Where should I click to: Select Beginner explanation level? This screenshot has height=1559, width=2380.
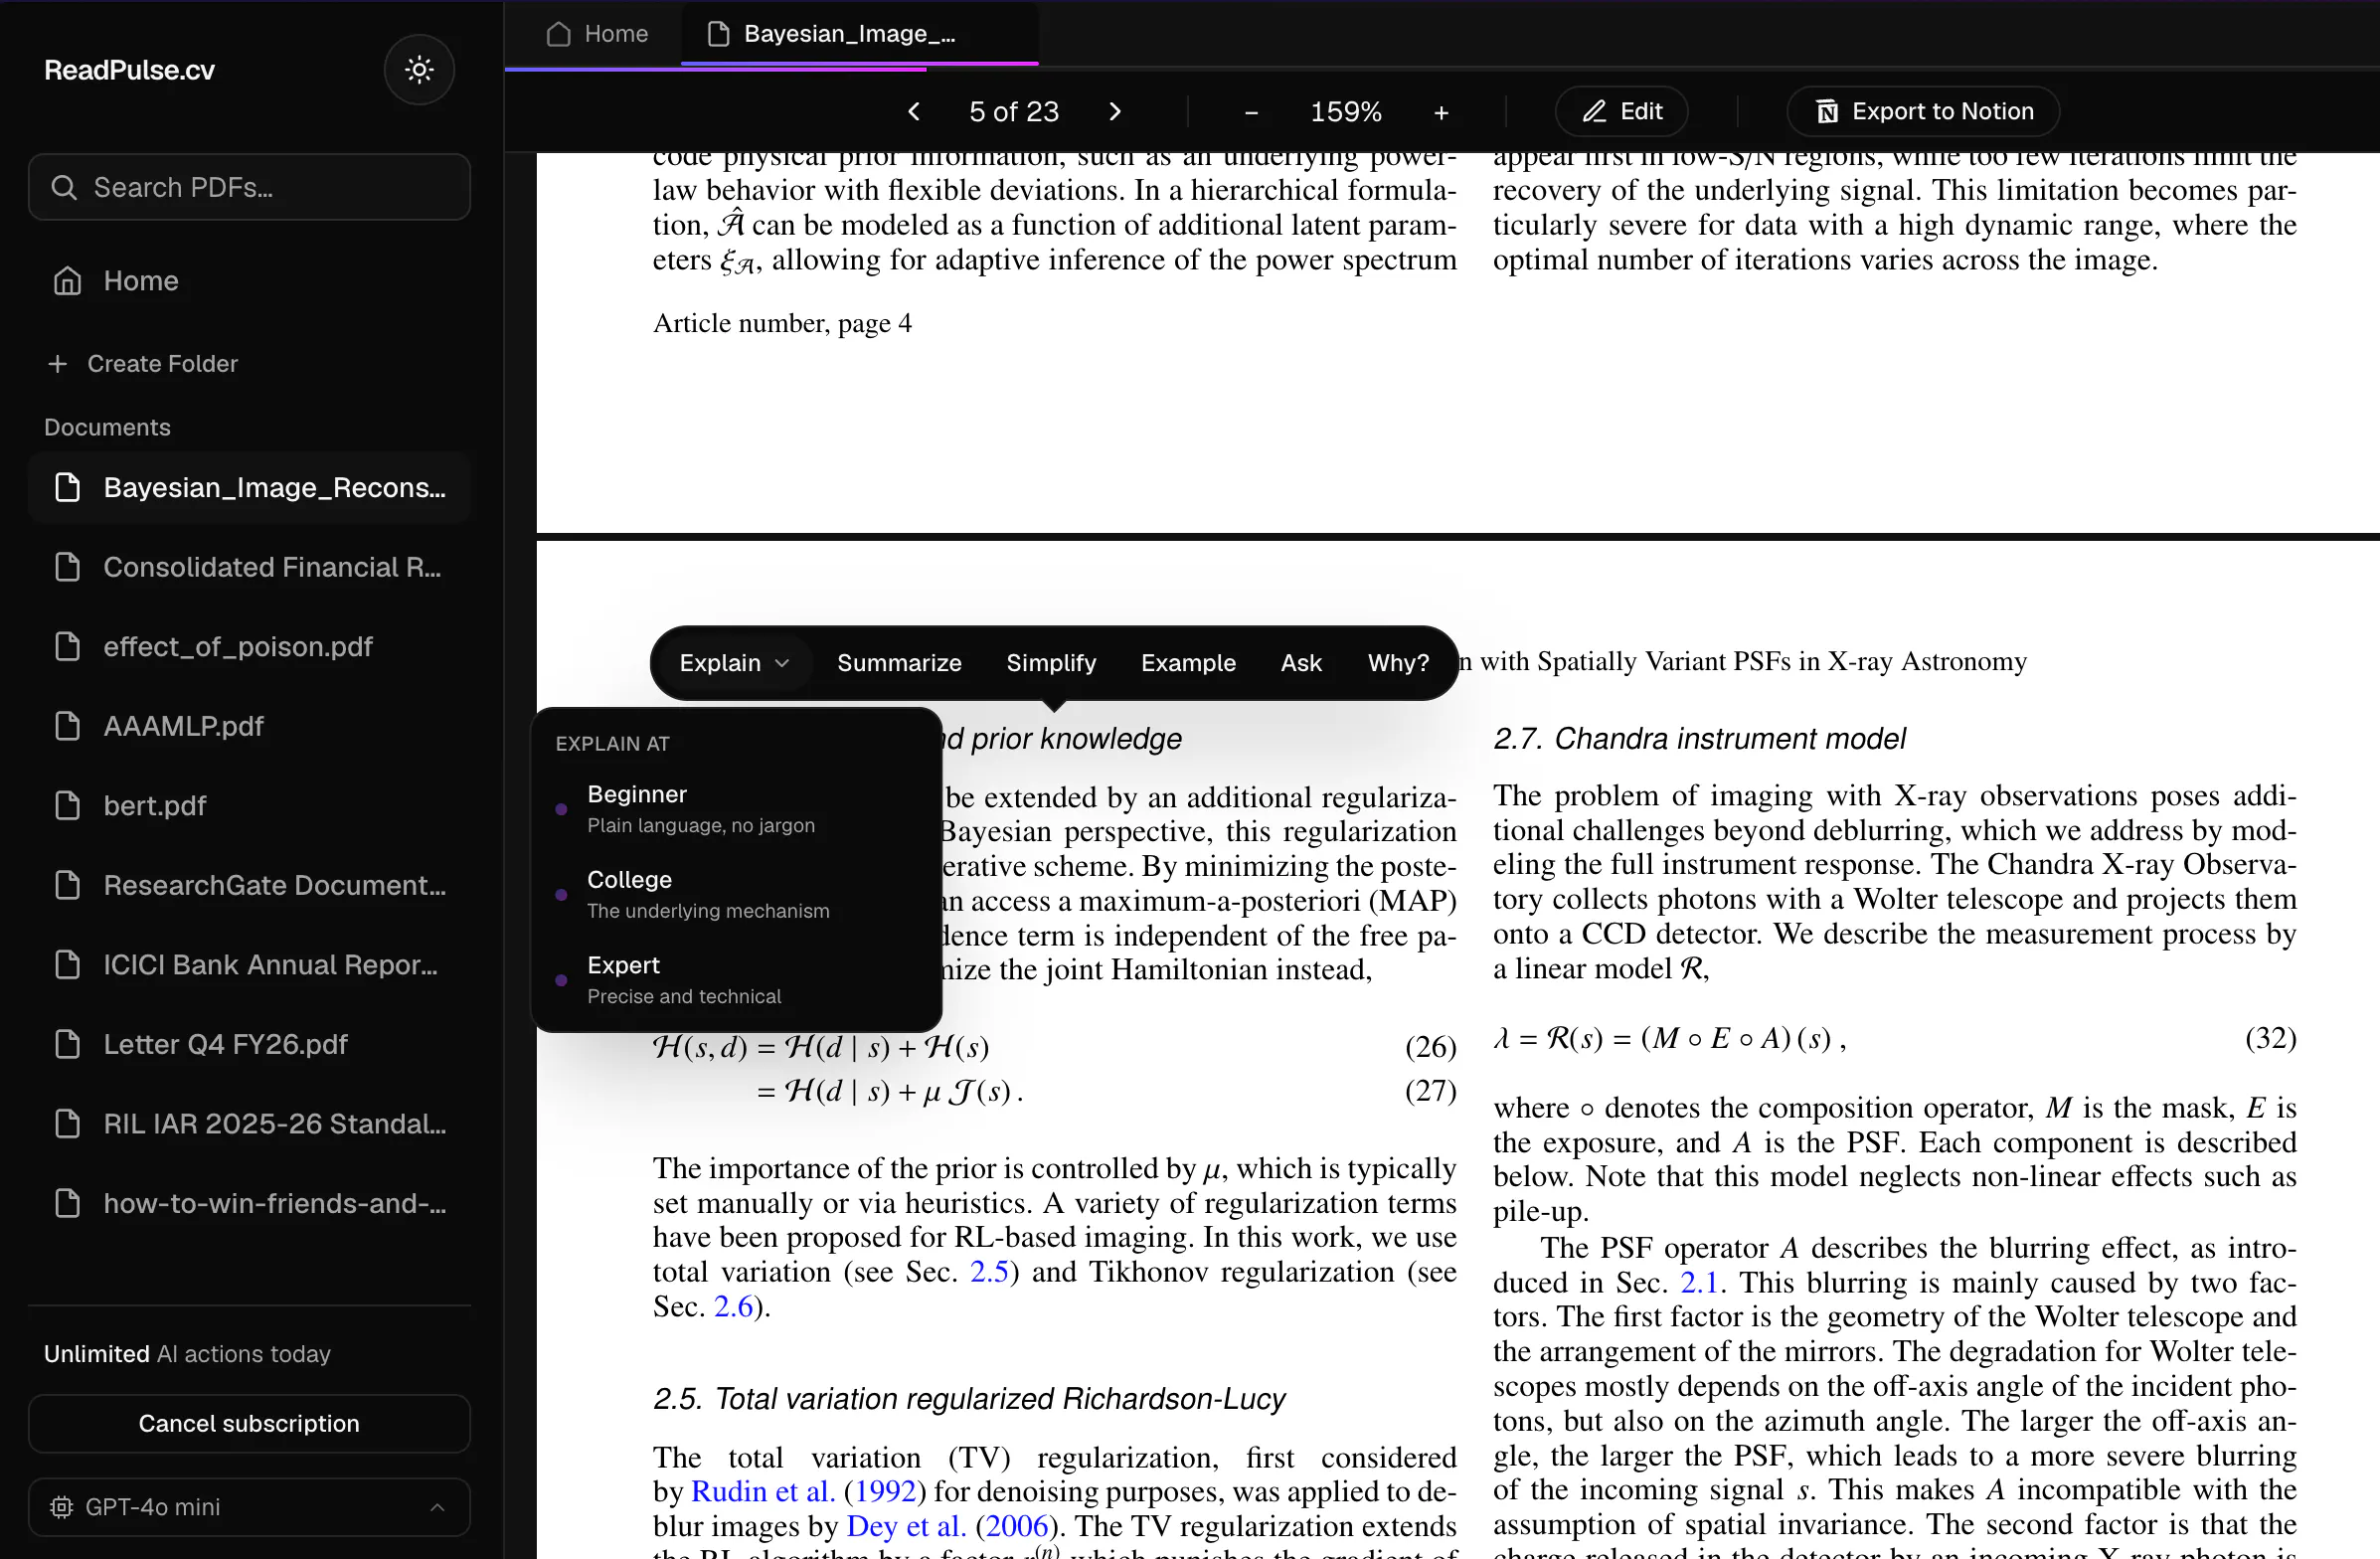tap(737, 809)
